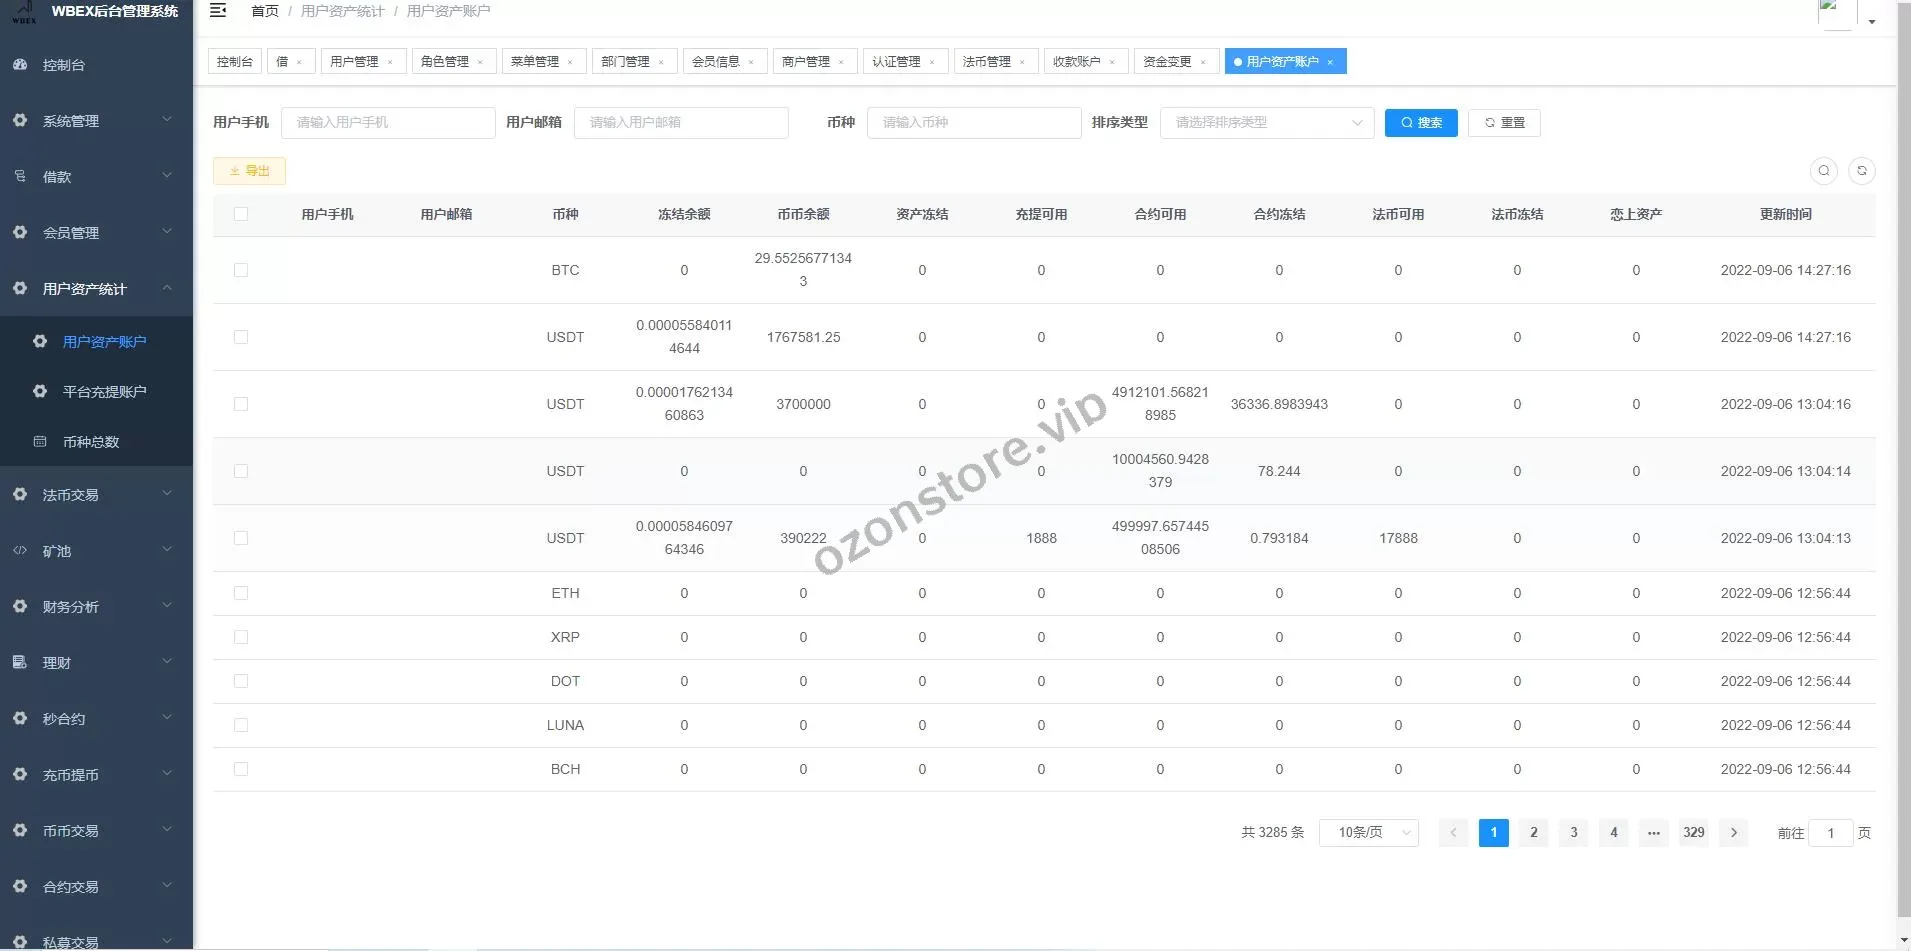Click the 导出 export button
The height and width of the screenshot is (951, 1911).
(x=249, y=171)
